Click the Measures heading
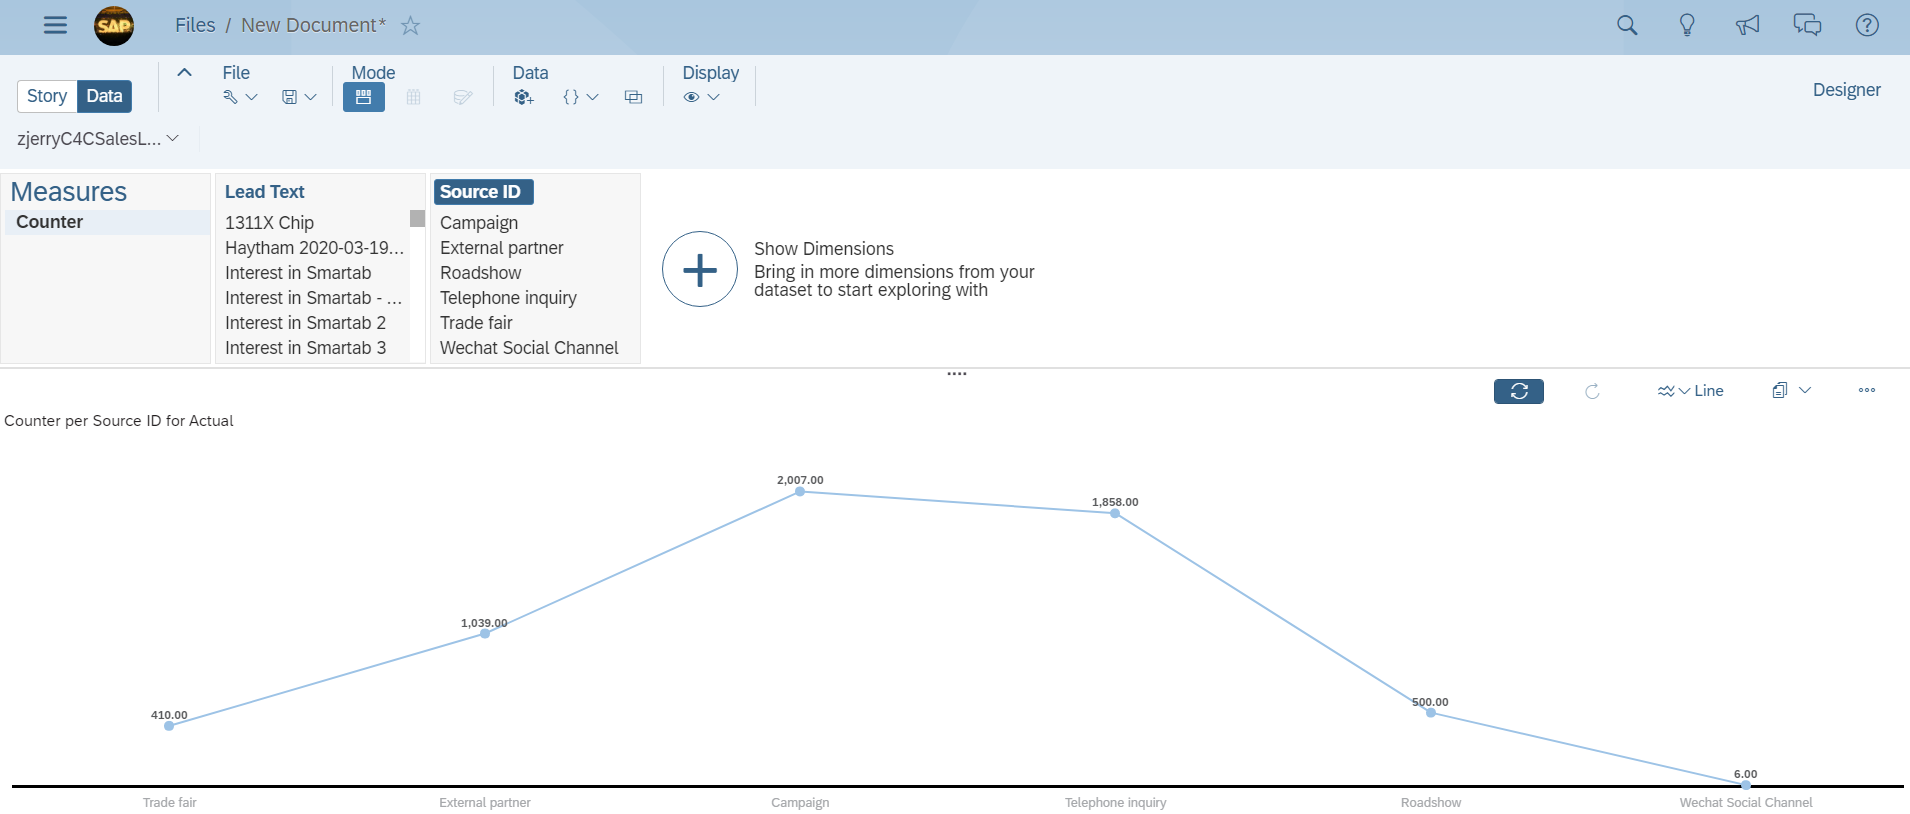Screen dimensions: 1910x814 [69, 191]
